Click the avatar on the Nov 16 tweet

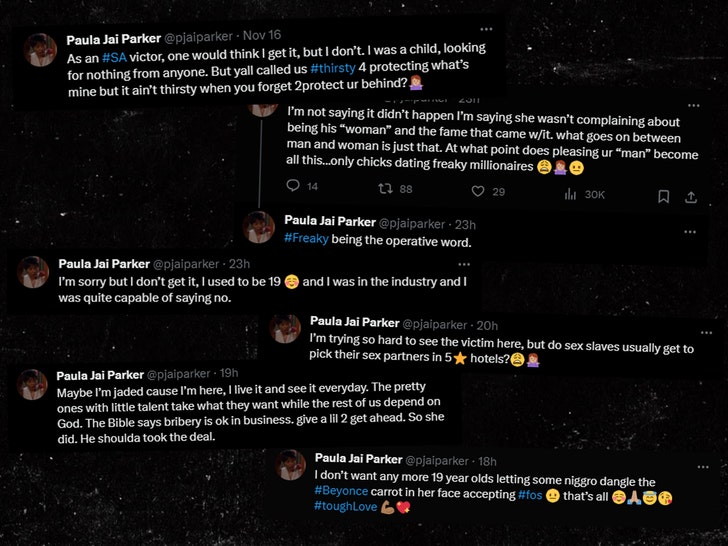(40, 50)
